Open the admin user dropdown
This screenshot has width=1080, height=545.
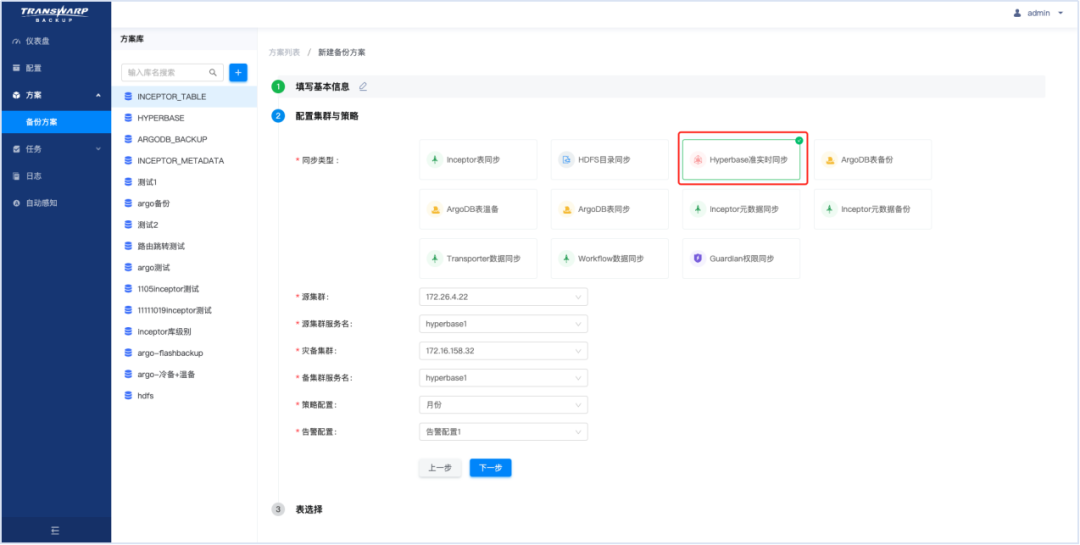(x=1039, y=13)
